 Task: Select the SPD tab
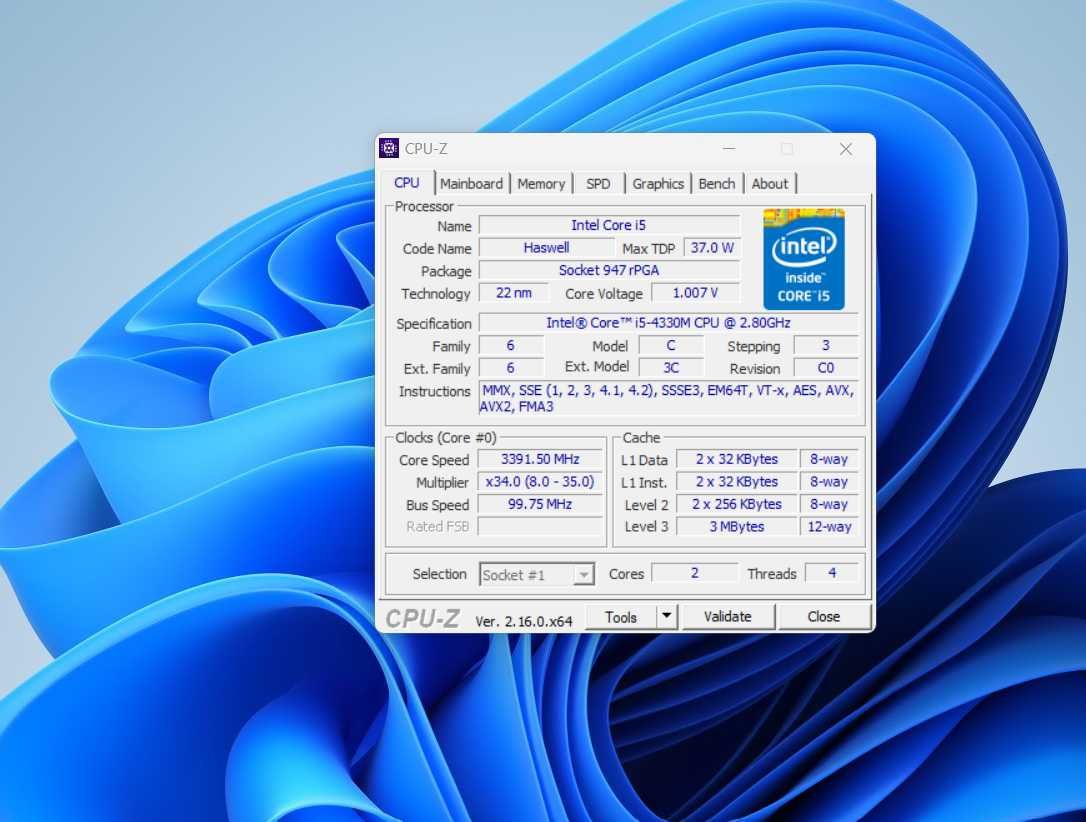point(598,184)
